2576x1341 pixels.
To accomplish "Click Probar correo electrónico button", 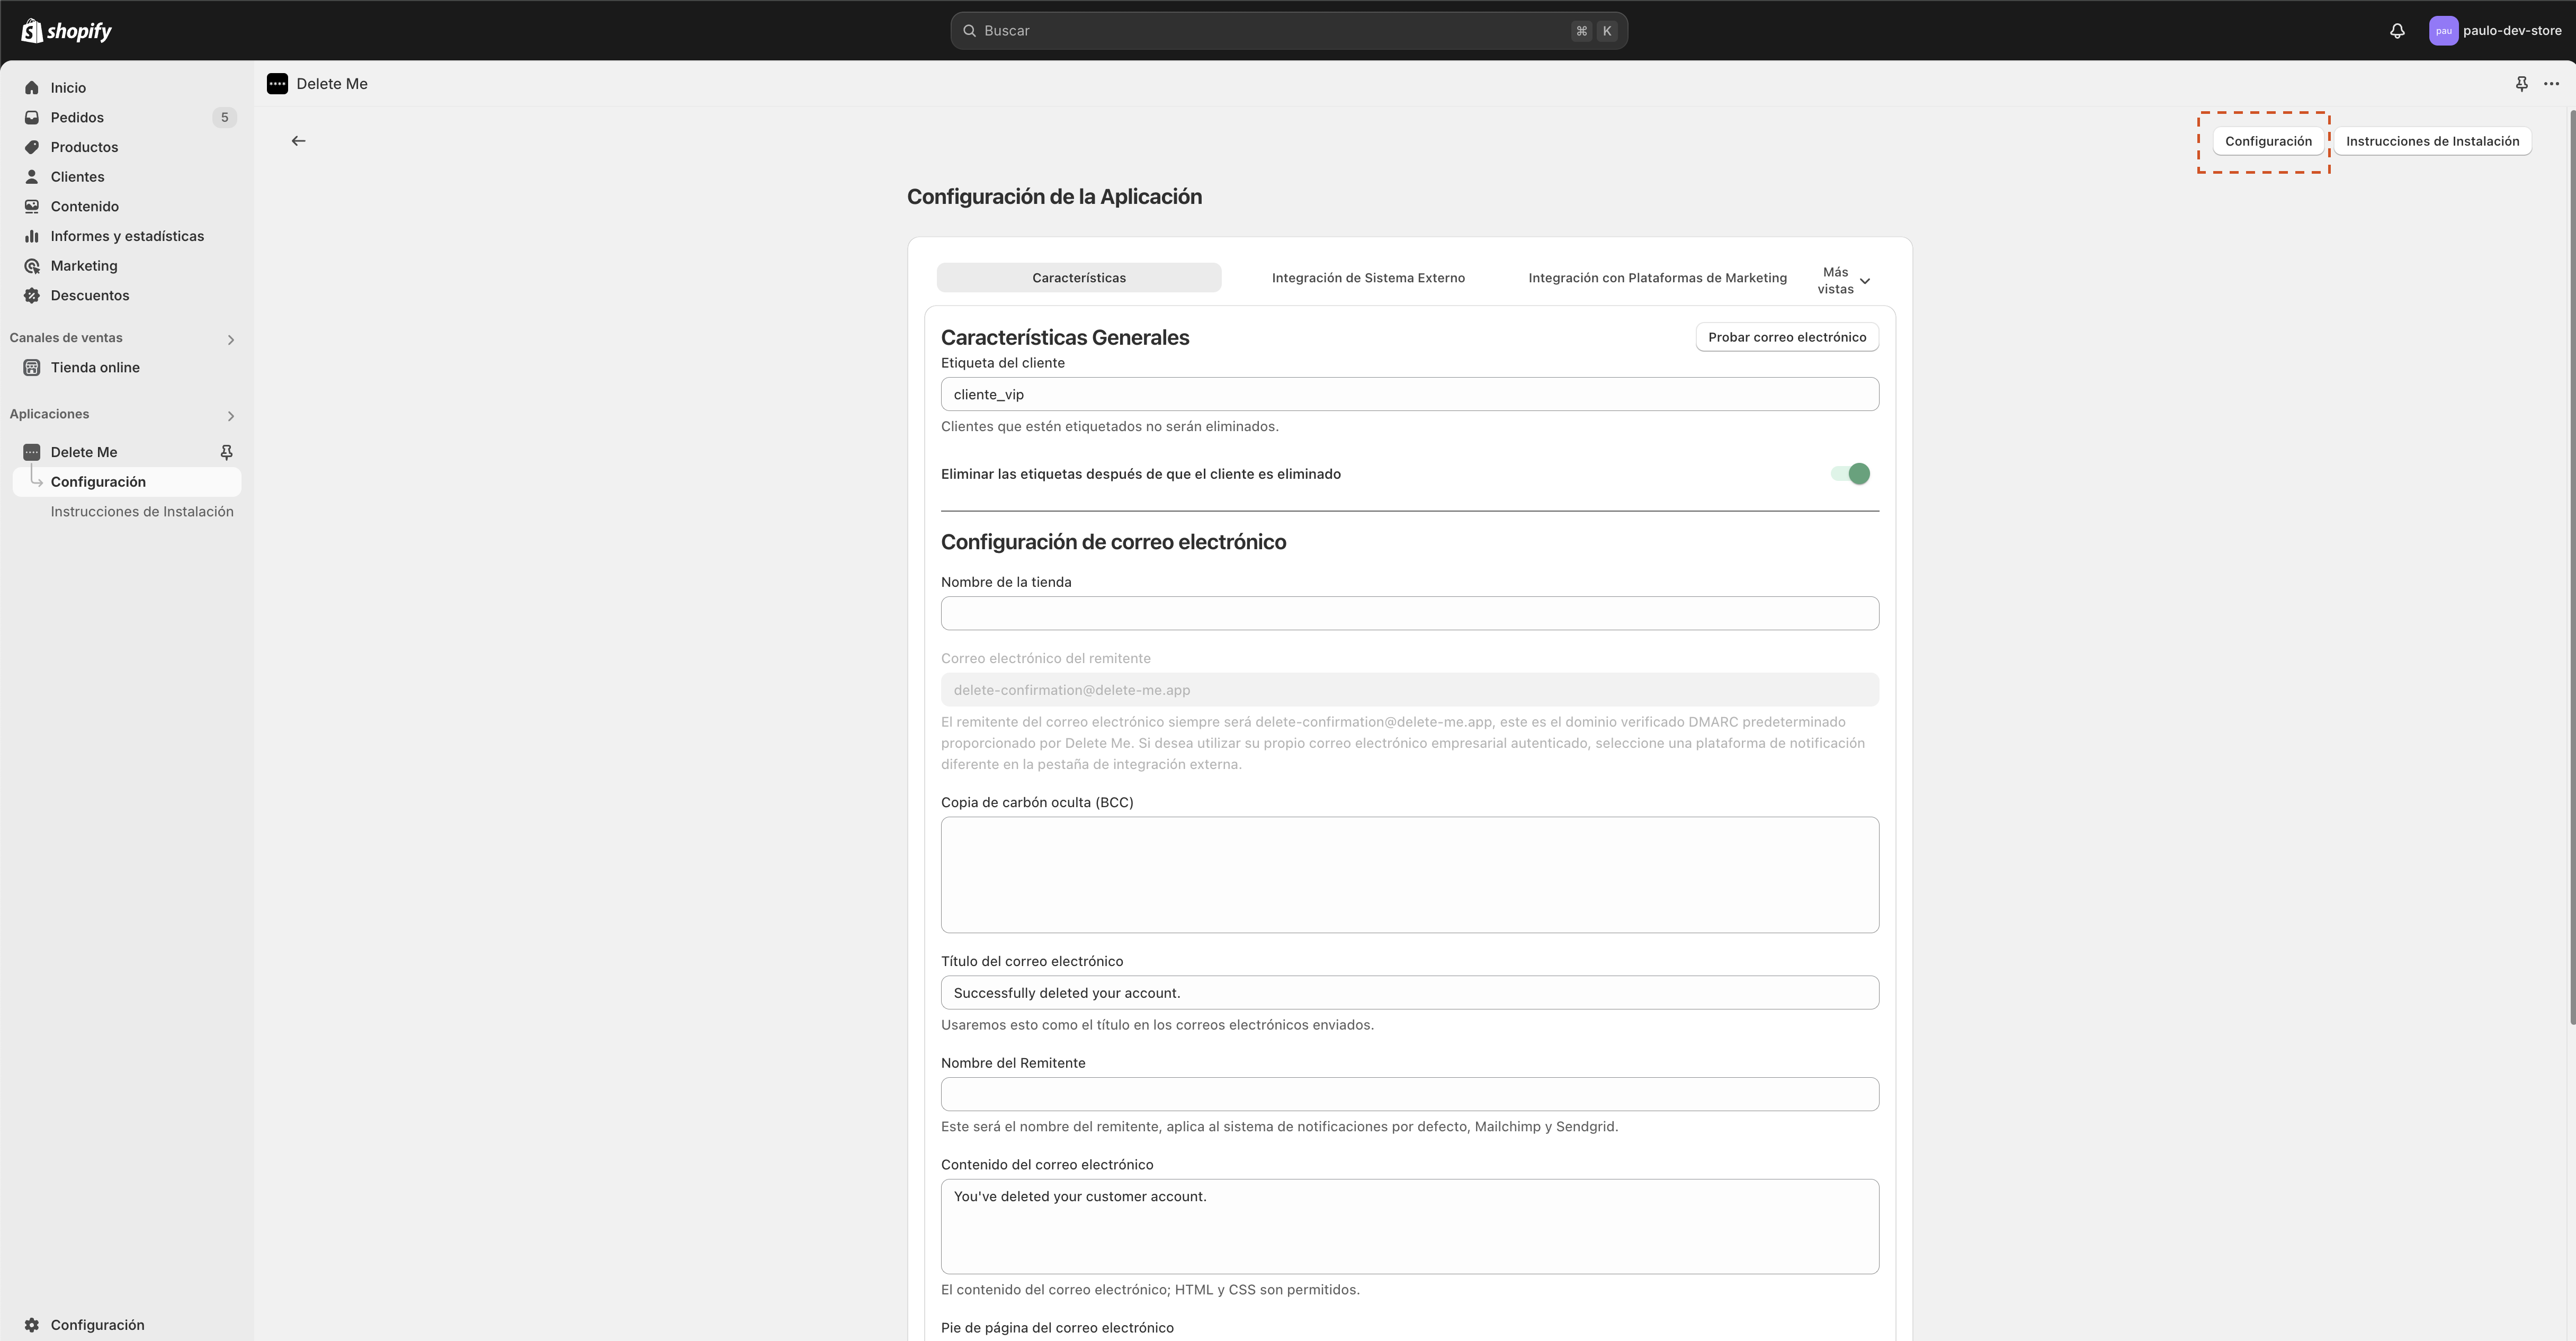I will (x=1787, y=337).
